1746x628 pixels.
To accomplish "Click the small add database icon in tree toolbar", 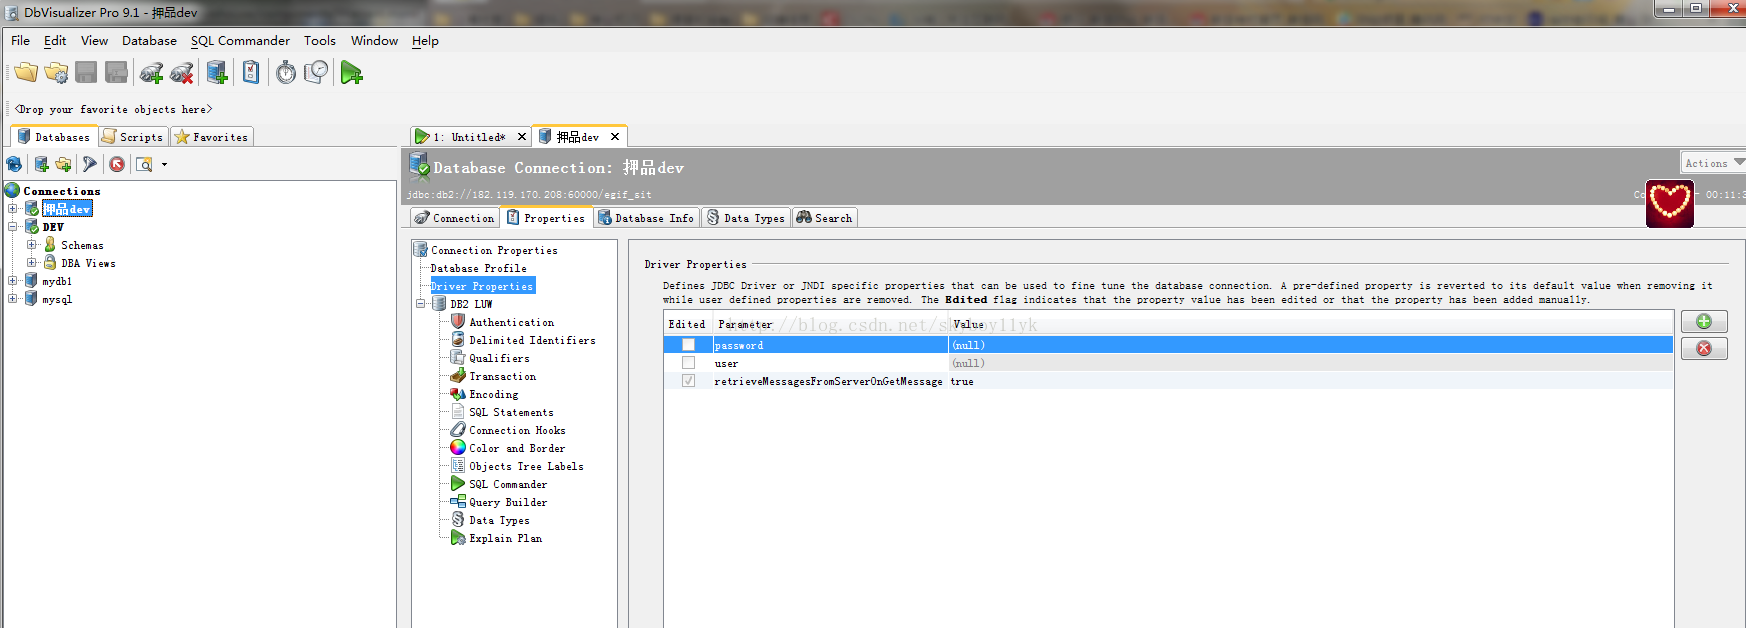I will [41, 164].
